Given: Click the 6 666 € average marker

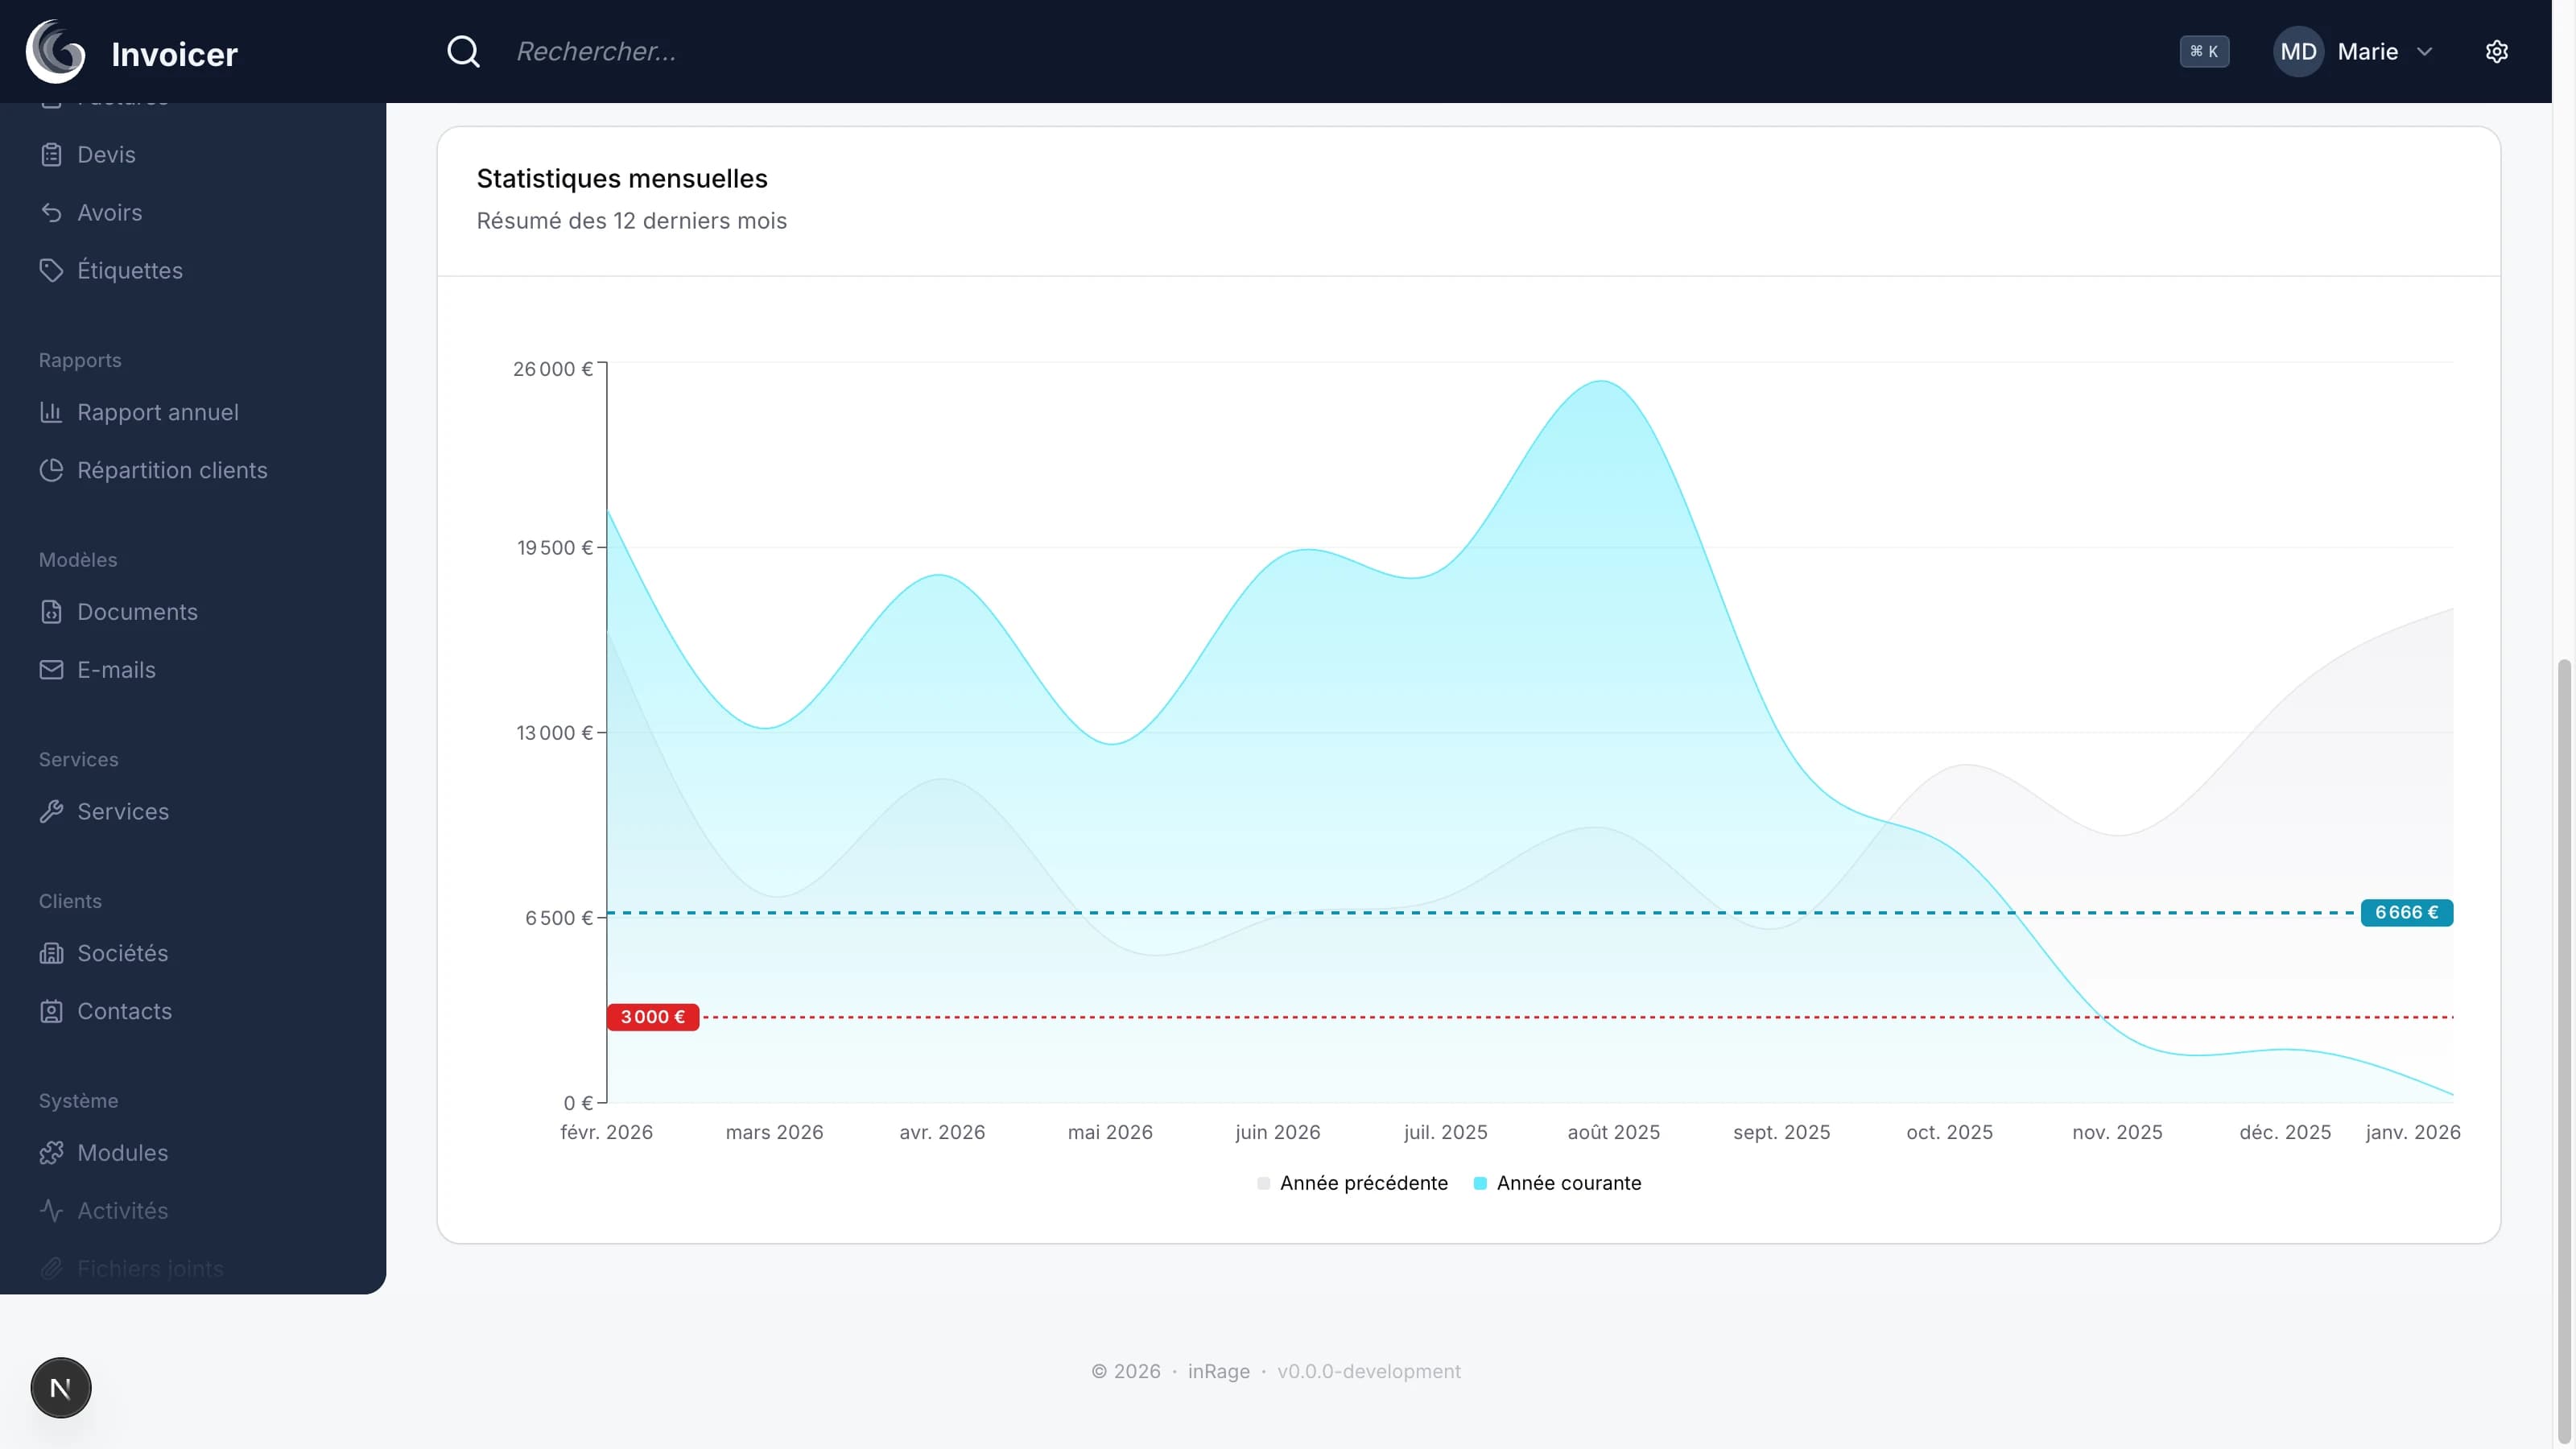Looking at the screenshot, I should [x=2406, y=912].
